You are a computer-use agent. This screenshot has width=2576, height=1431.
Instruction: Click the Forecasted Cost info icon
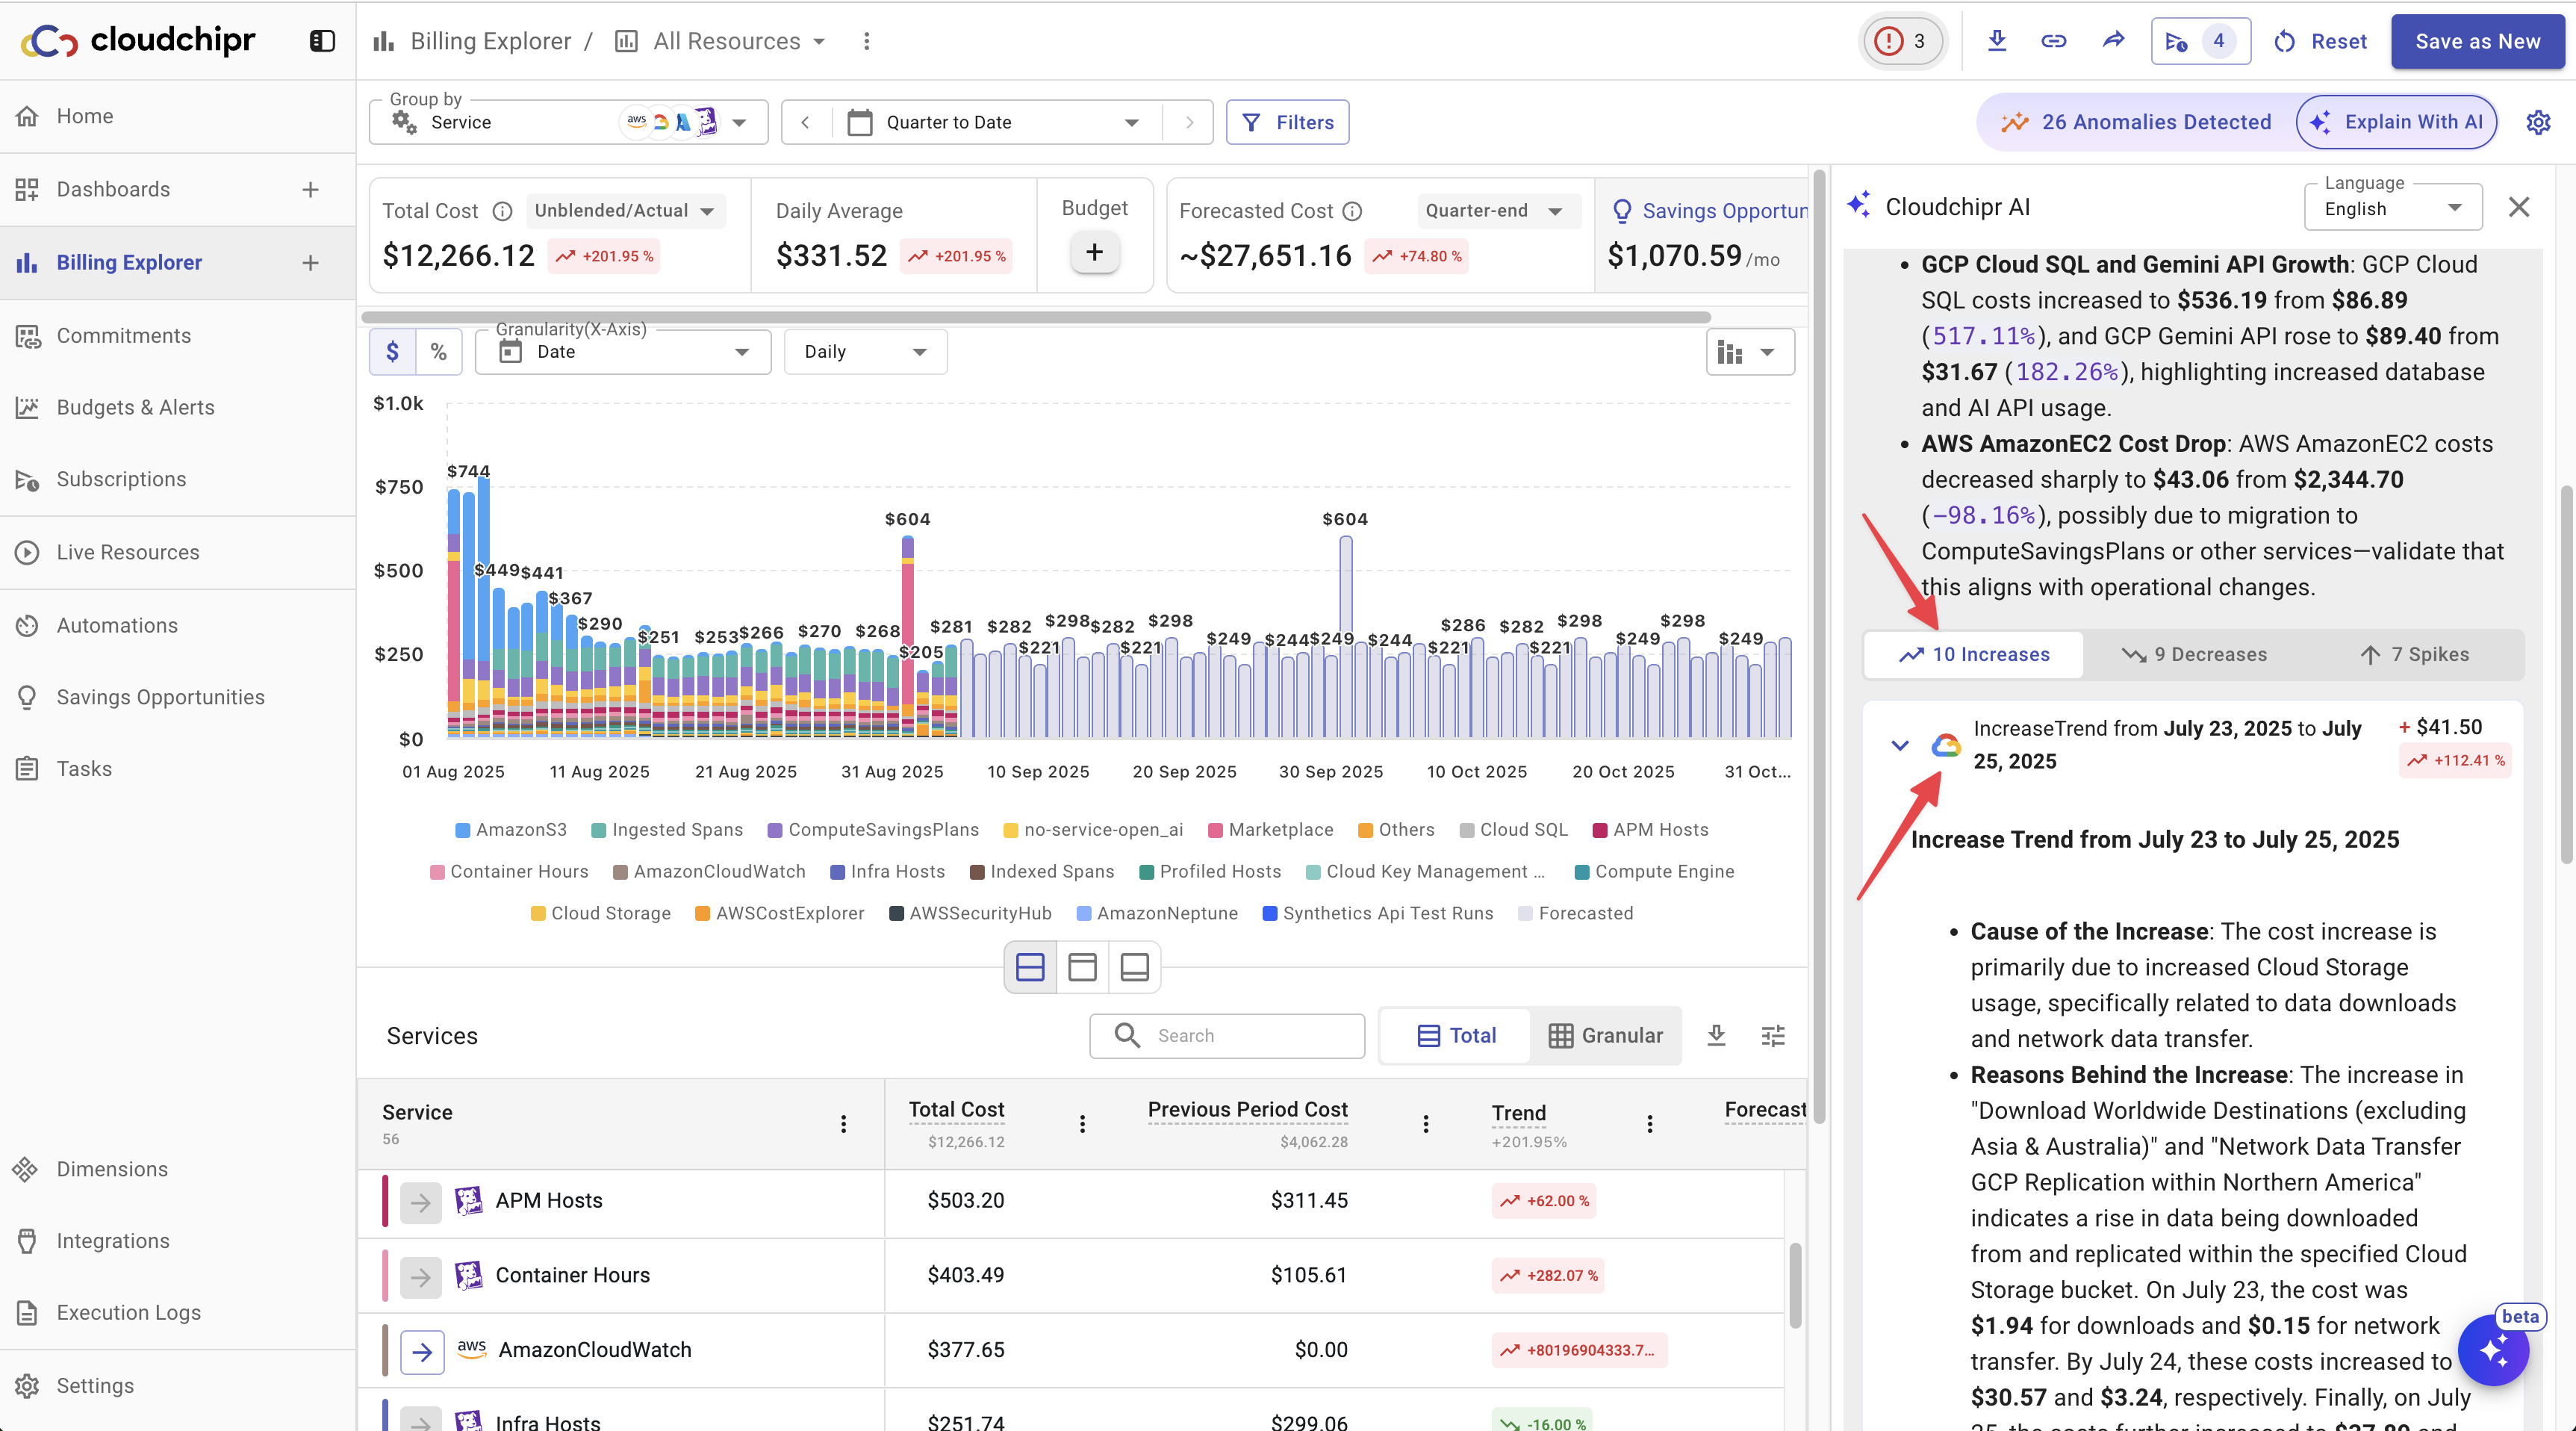coord(1352,211)
